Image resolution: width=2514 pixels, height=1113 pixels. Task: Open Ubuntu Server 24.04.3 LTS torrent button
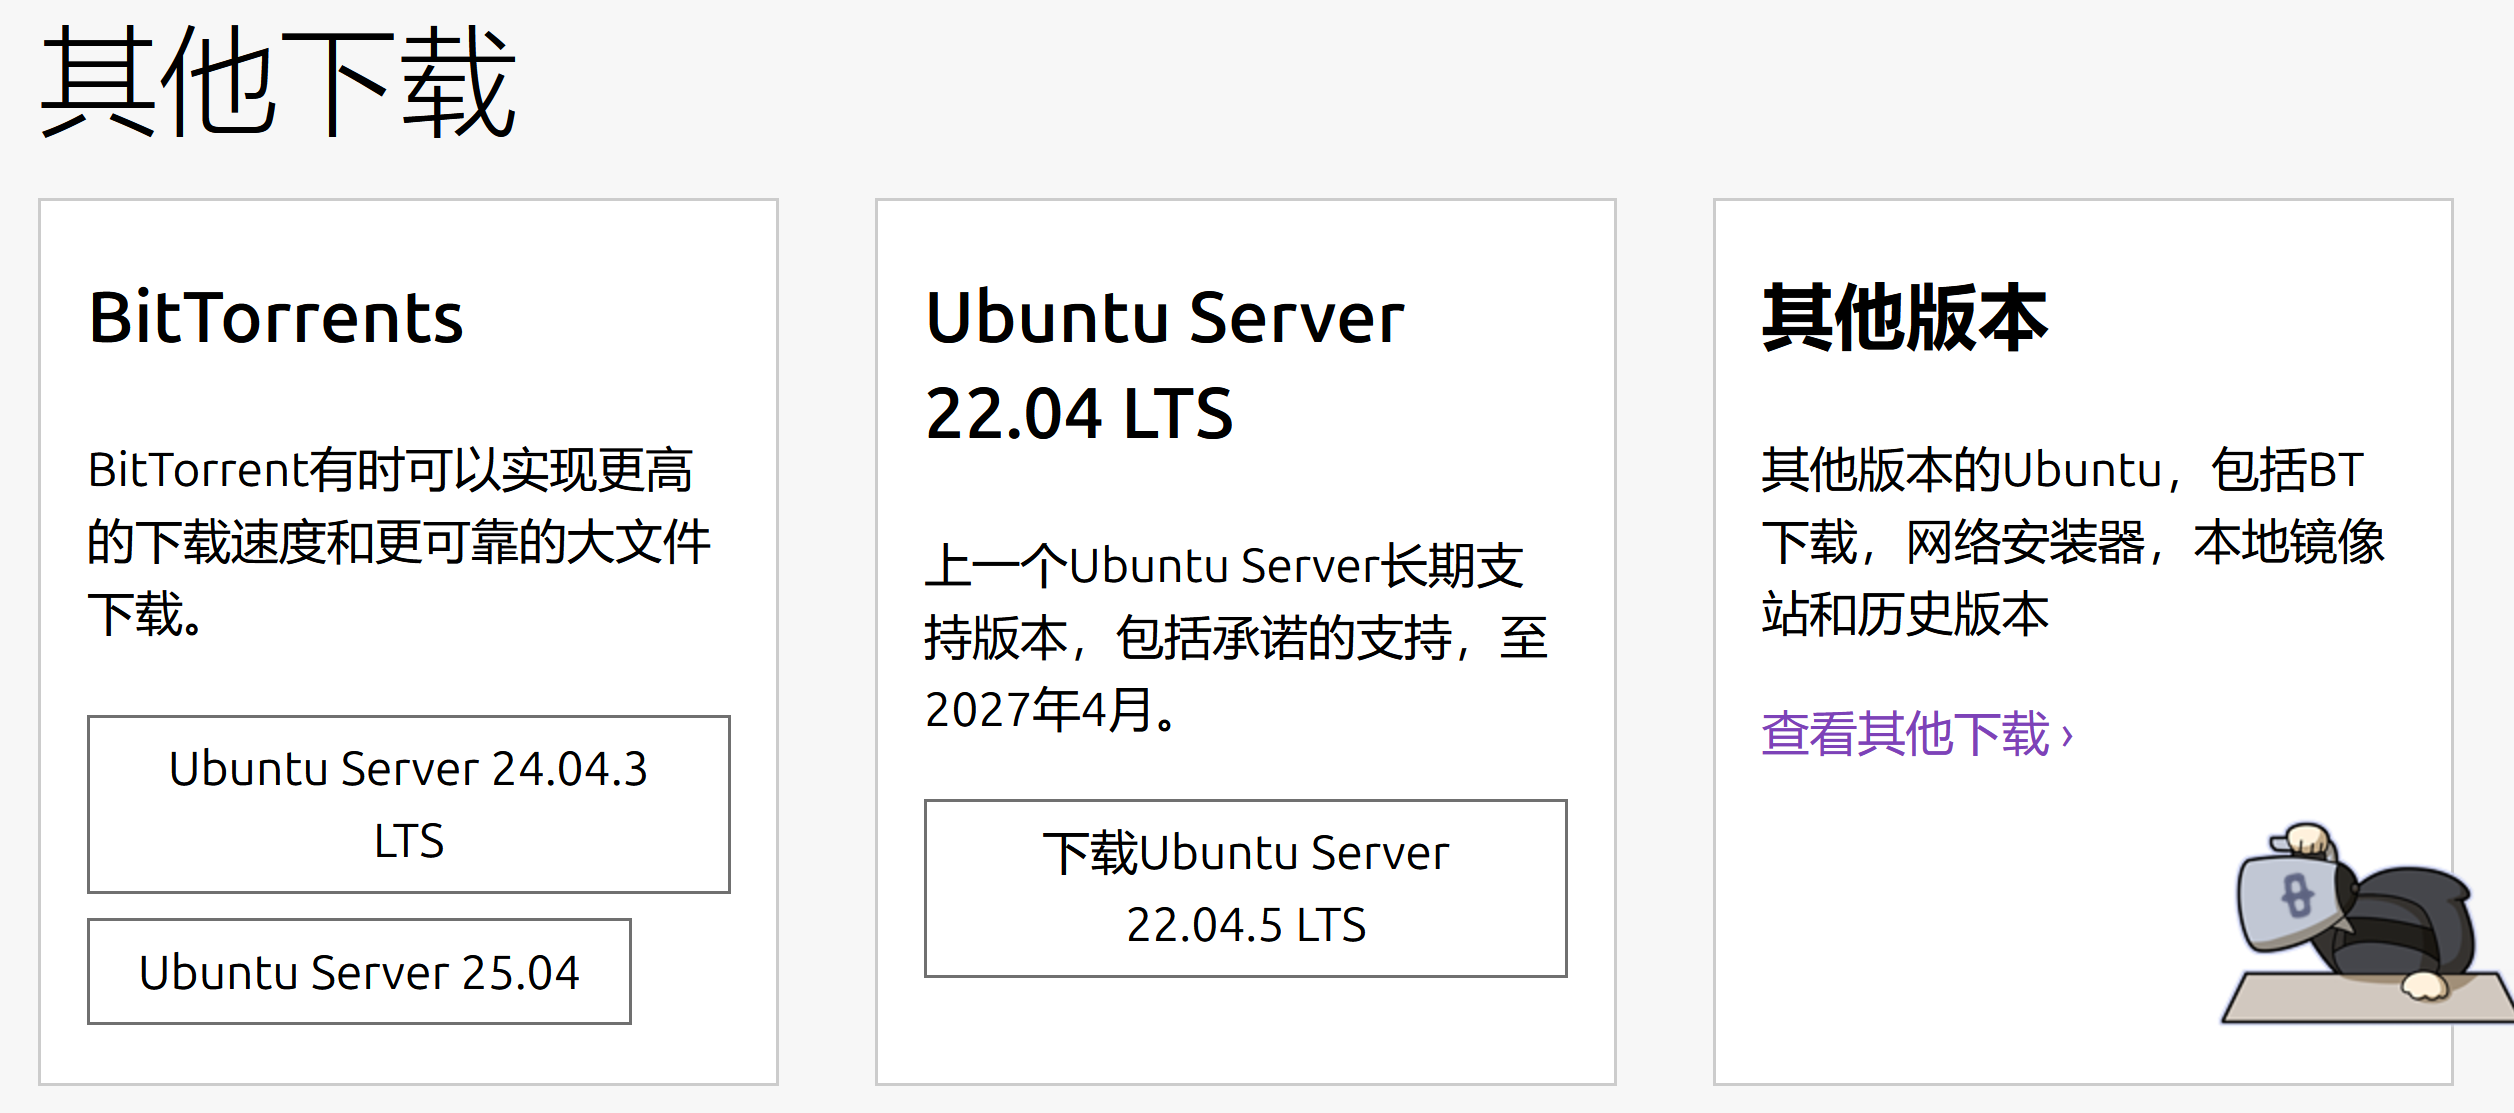(x=408, y=804)
